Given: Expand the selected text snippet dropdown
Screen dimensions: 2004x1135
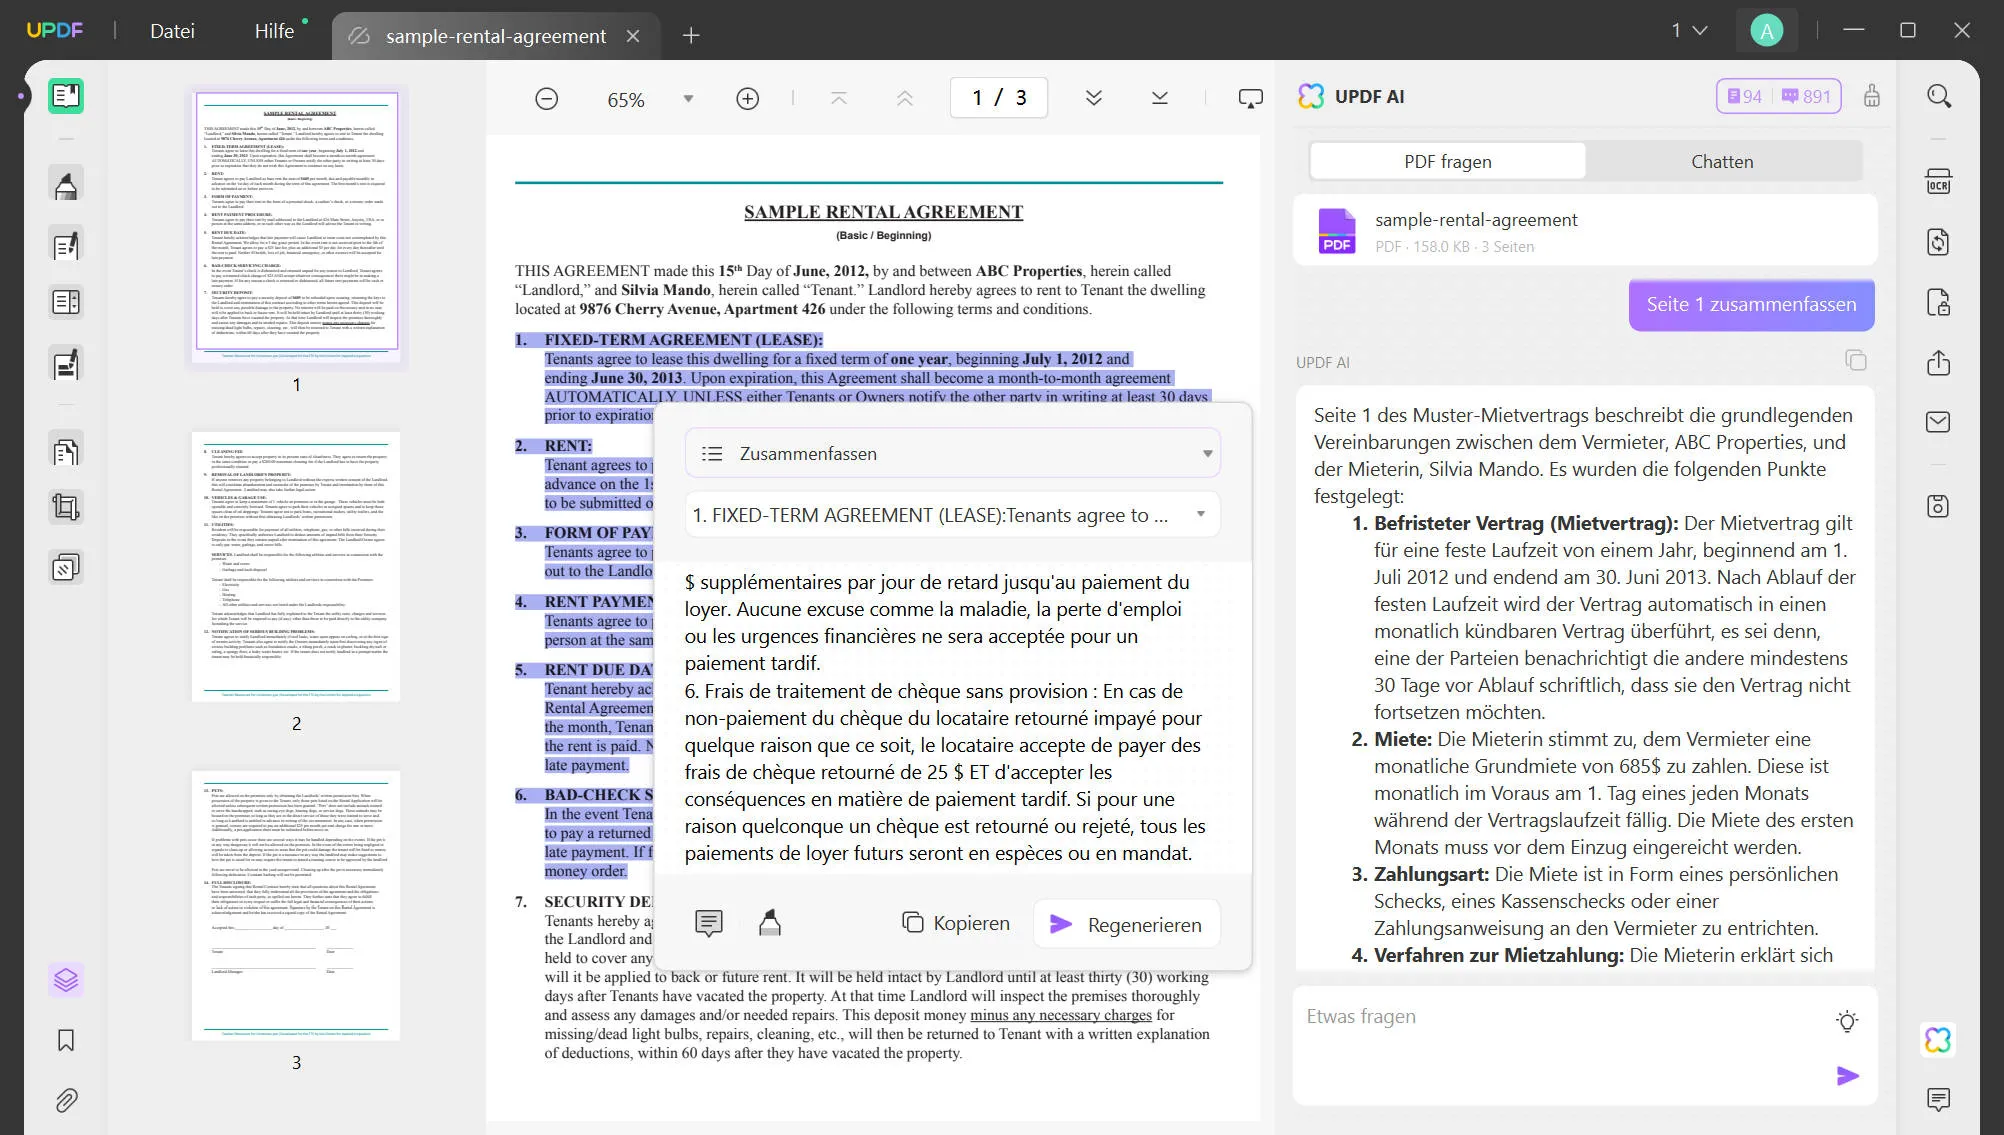Looking at the screenshot, I should (x=1200, y=515).
